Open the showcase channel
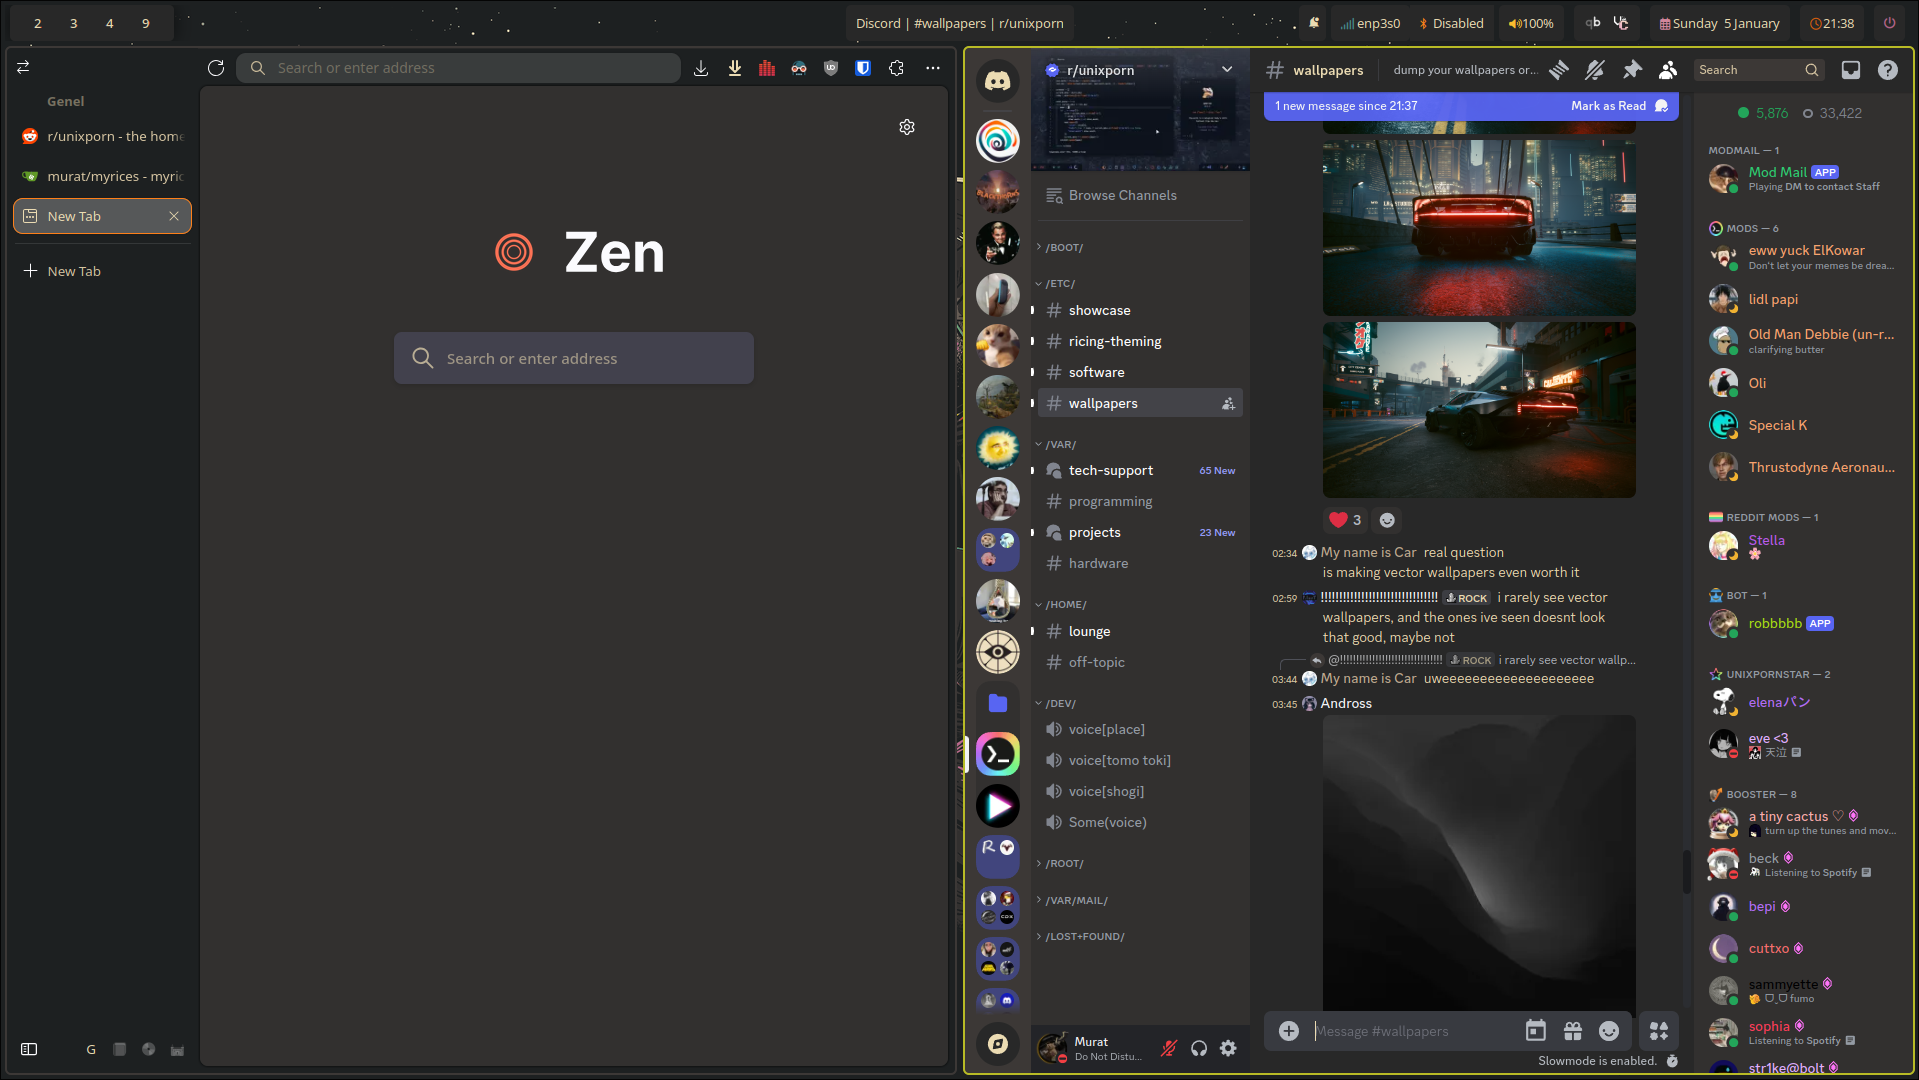This screenshot has height=1080, width=1919. 1140,311
